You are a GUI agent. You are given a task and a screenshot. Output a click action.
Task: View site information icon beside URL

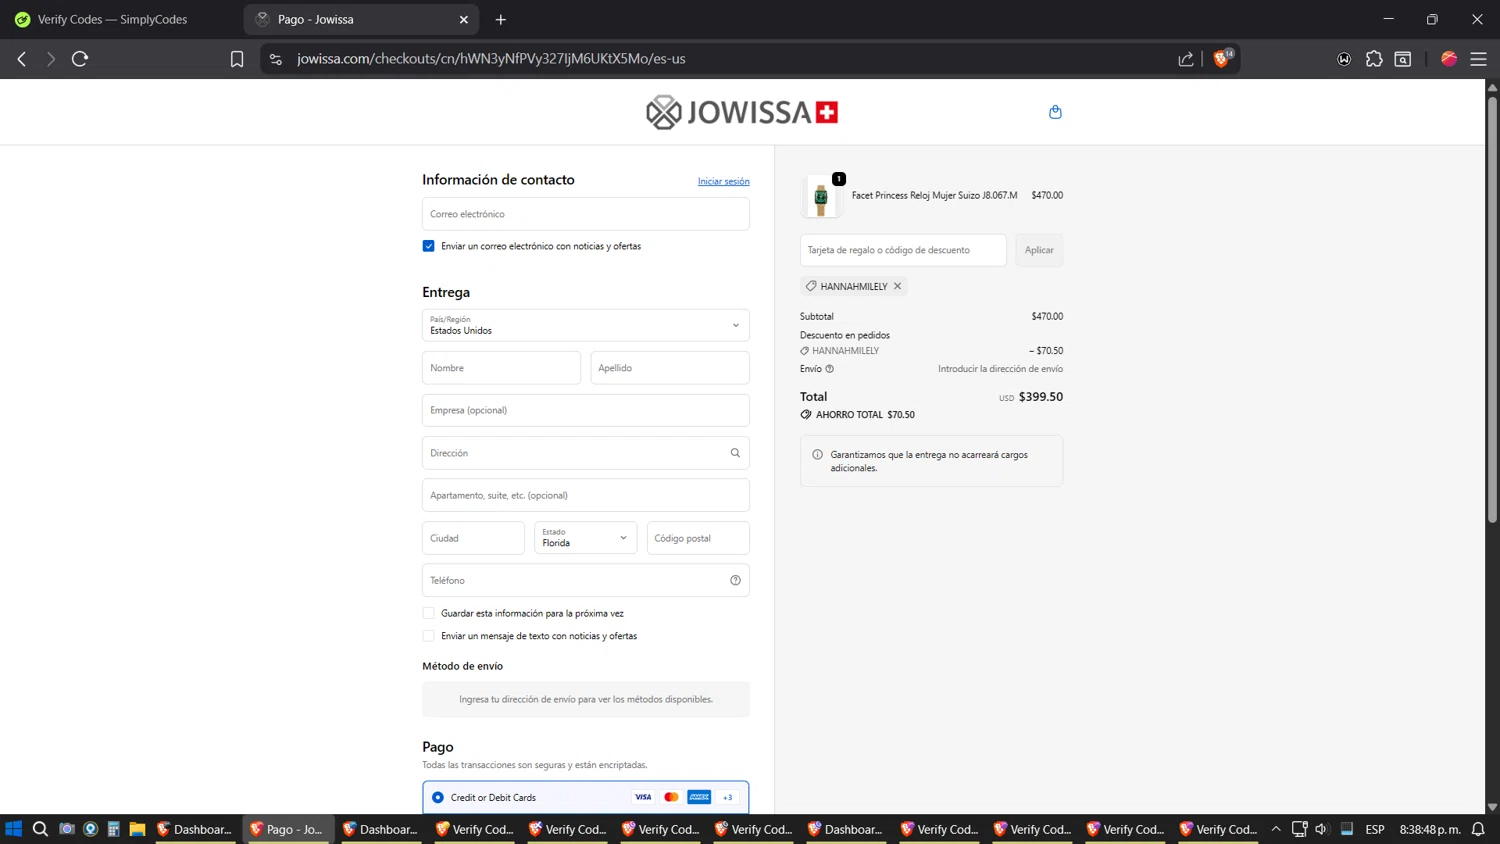click(x=276, y=59)
